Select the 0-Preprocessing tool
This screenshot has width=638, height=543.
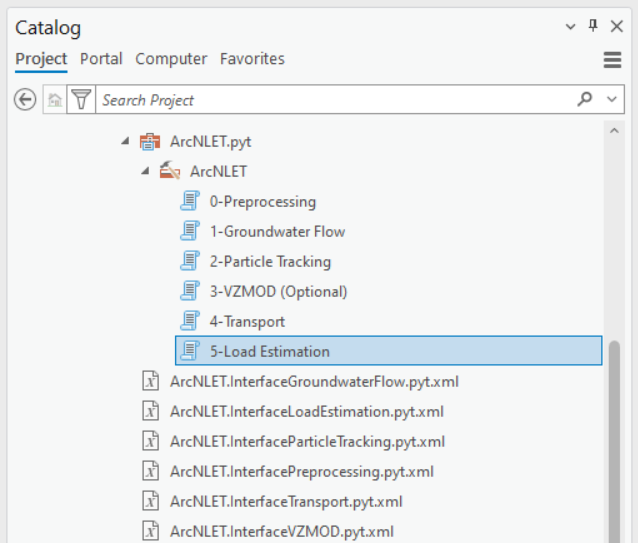point(262,202)
